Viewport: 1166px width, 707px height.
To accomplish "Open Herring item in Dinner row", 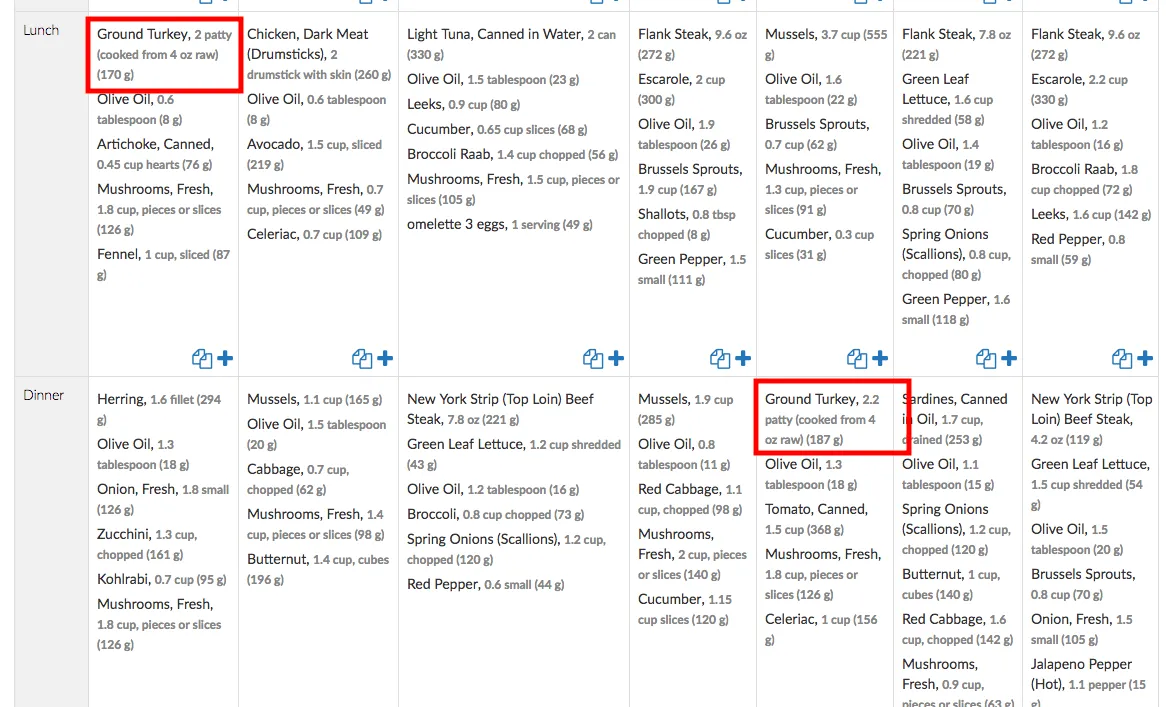I will 120,399.
